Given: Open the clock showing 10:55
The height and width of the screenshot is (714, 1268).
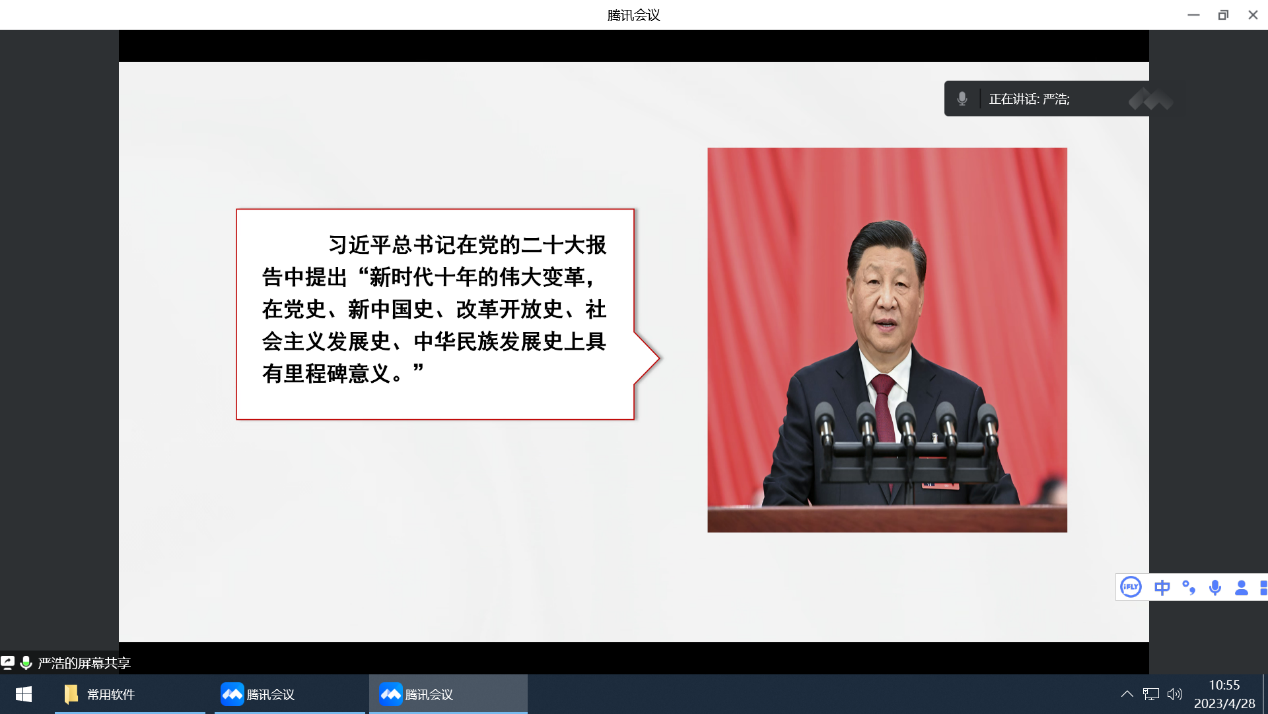Looking at the screenshot, I should tap(1224, 694).
